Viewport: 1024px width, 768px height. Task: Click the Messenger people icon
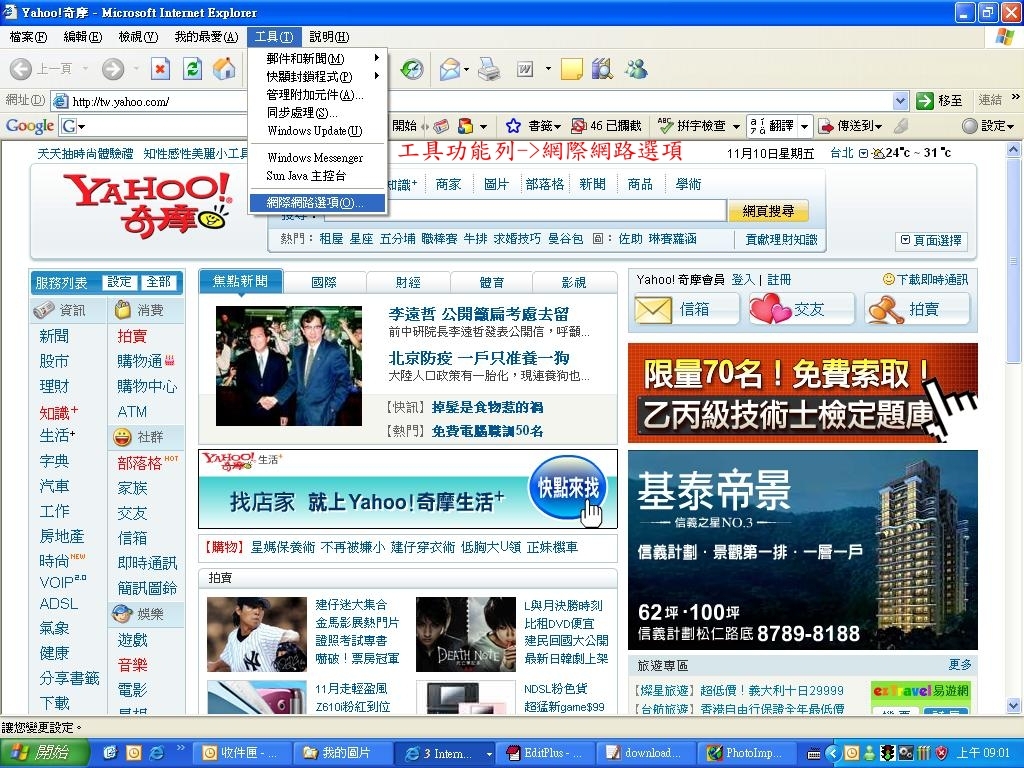pos(636,69)
